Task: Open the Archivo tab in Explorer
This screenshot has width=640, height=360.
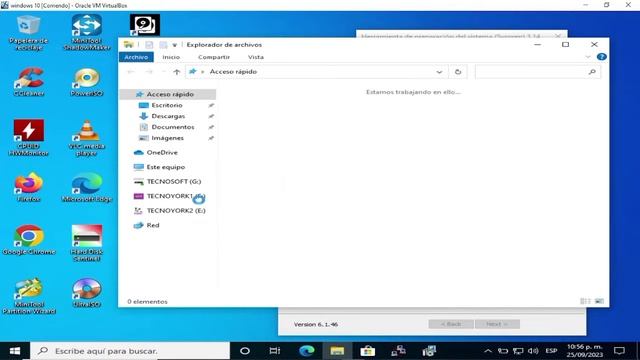Action: [x=136, y=57]
